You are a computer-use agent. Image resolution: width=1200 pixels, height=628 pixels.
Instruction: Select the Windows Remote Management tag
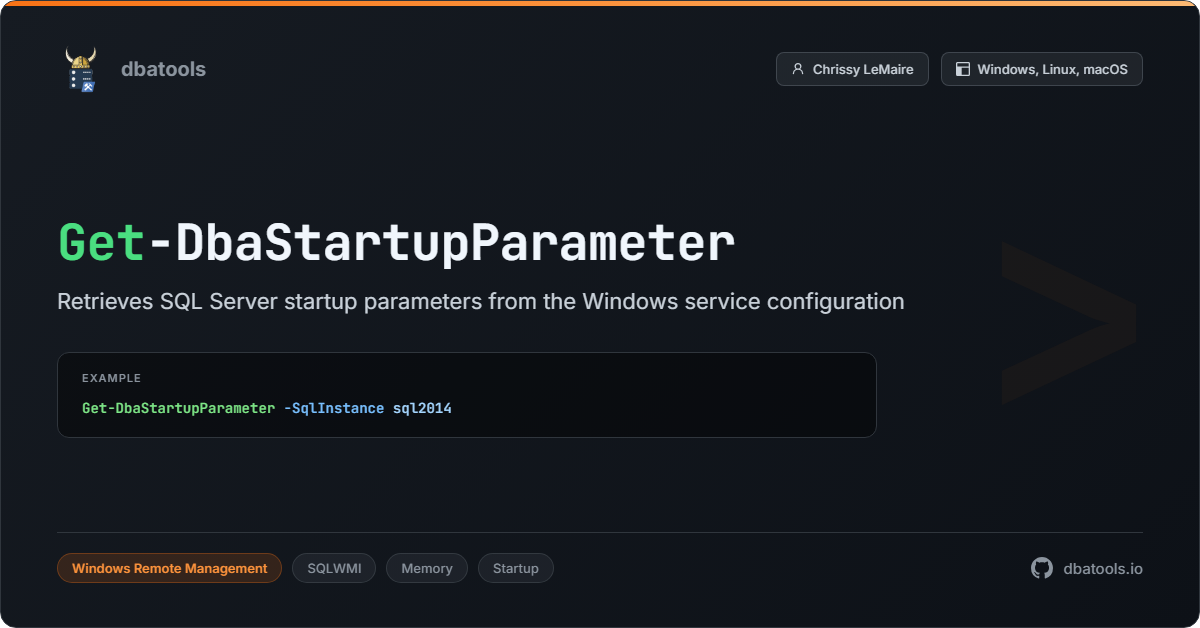click(170, 568)
